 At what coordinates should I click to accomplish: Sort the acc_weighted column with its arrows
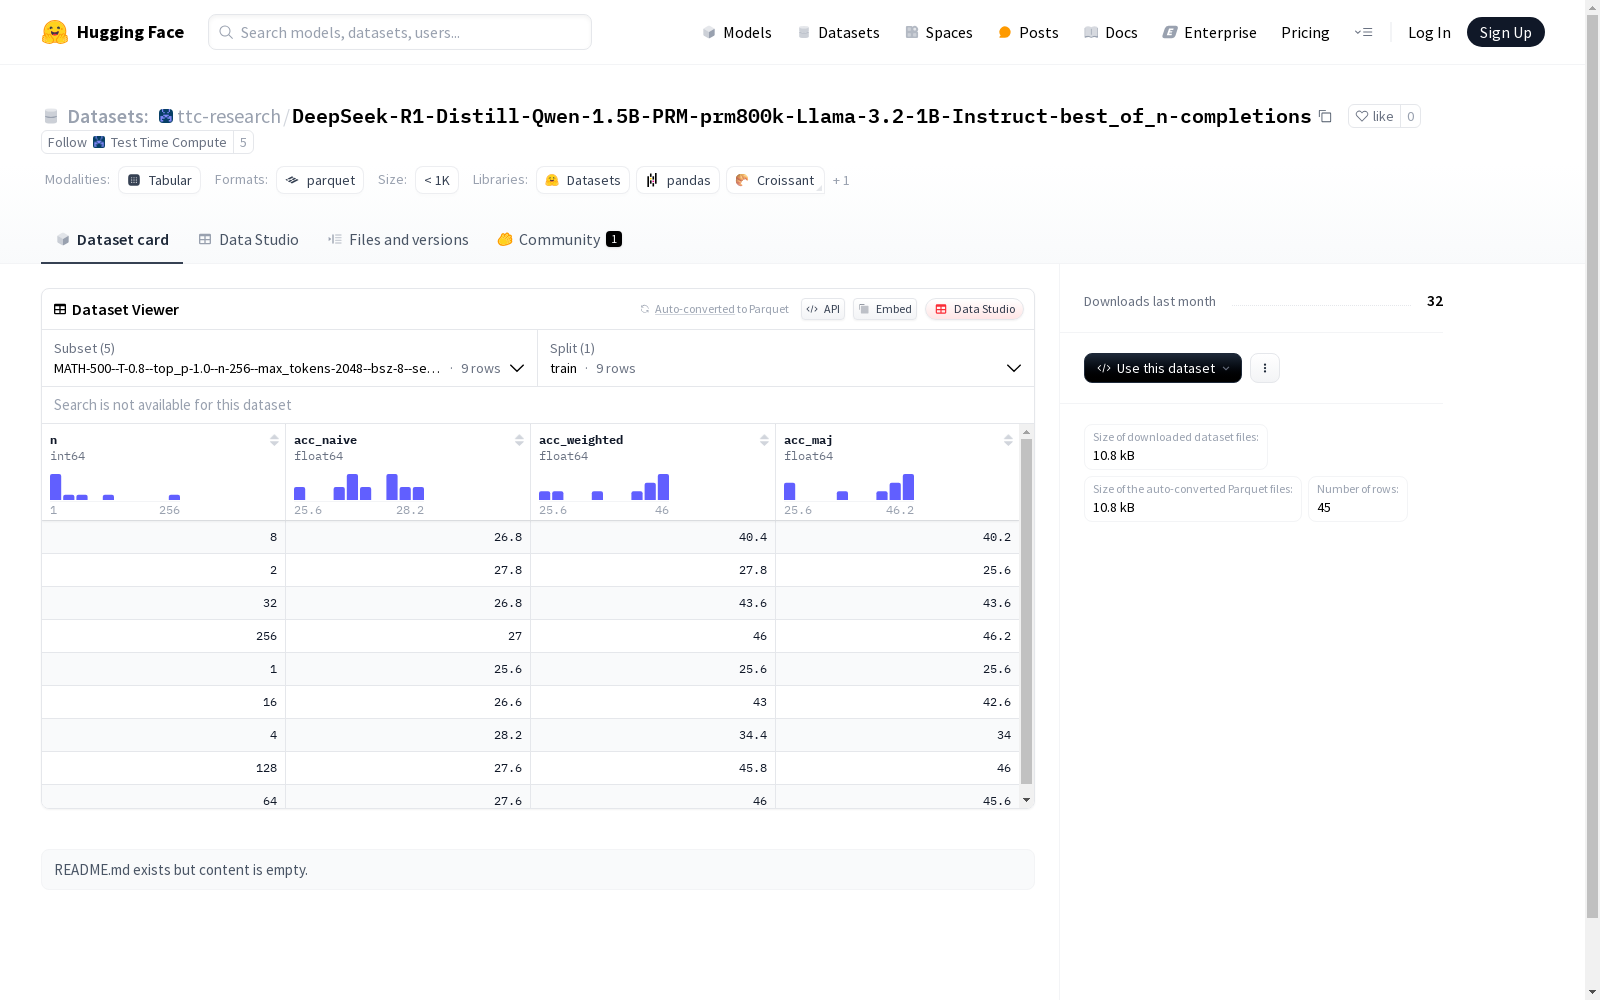pyautogui.click(x=764, y=440)
